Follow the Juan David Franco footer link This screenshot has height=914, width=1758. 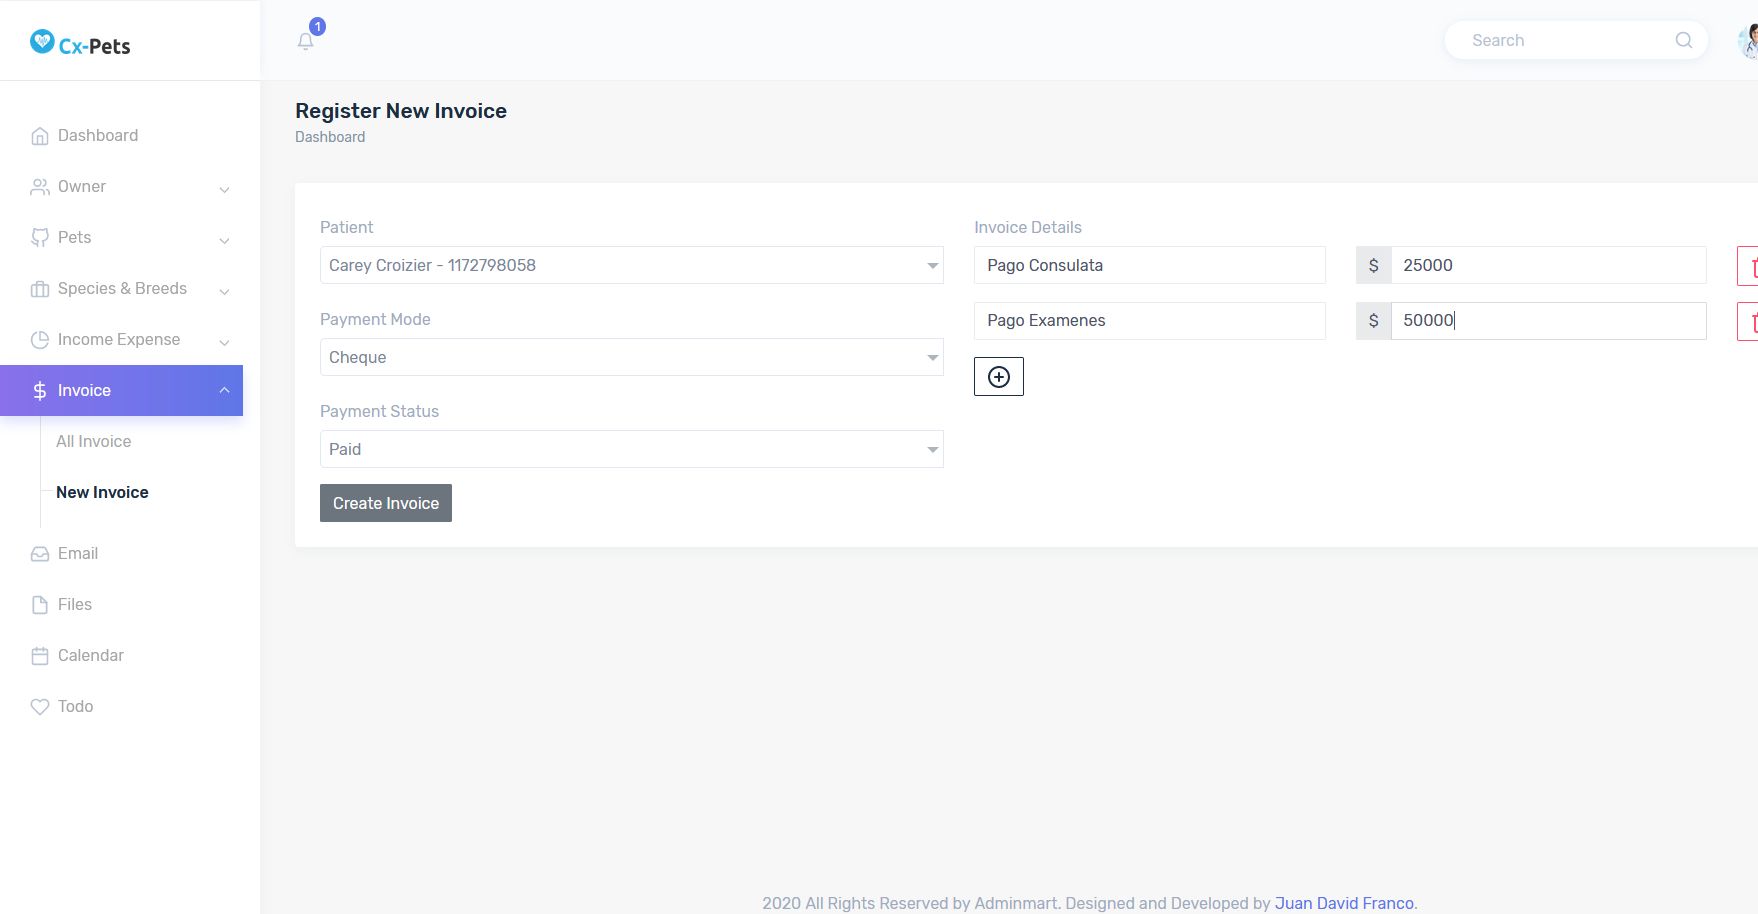[1344, 903]
